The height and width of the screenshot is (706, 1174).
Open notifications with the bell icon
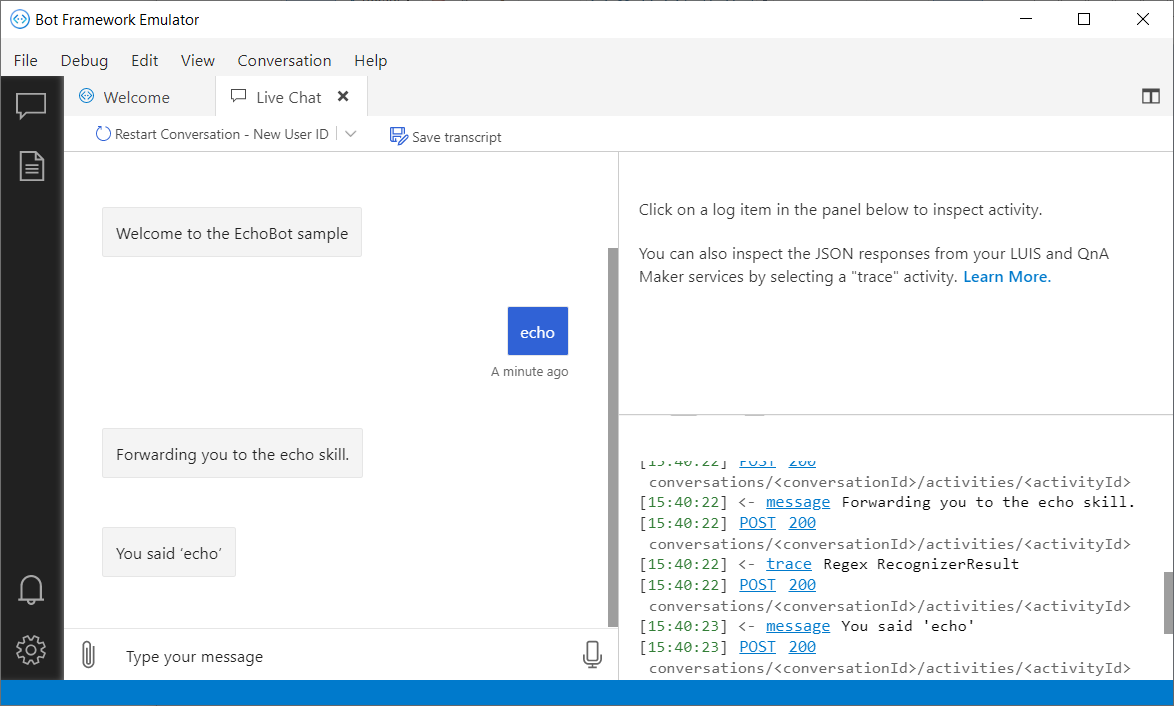click(x=31, y=590)
